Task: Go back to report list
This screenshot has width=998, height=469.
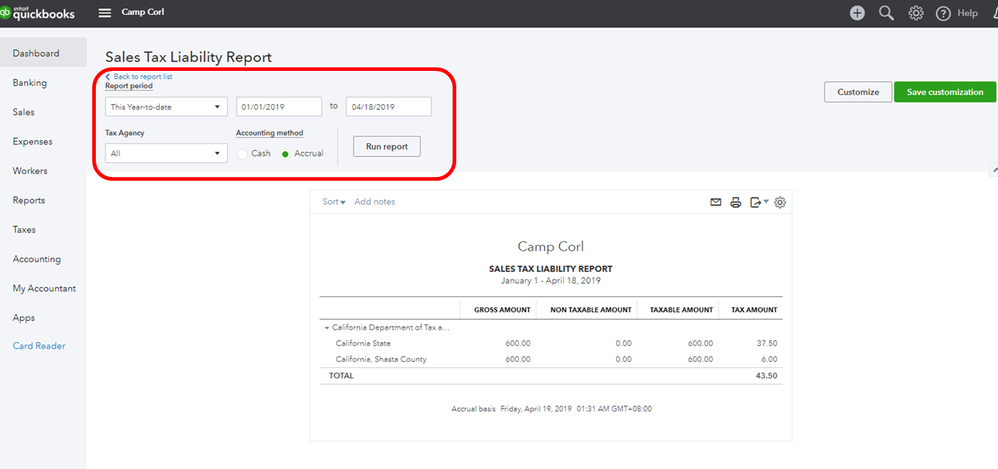Action: click(x=143, y=76)
